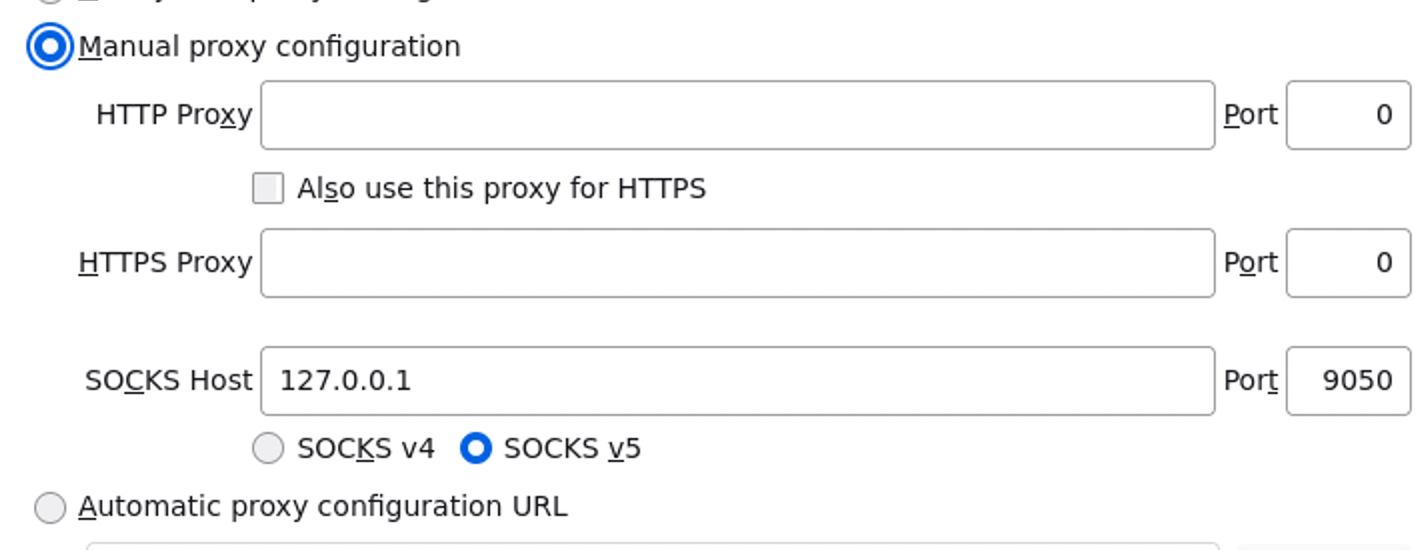Select the Manual proxy configuration radio button
The width and height of the screenshot is (1420, 550).
point(49,47)
